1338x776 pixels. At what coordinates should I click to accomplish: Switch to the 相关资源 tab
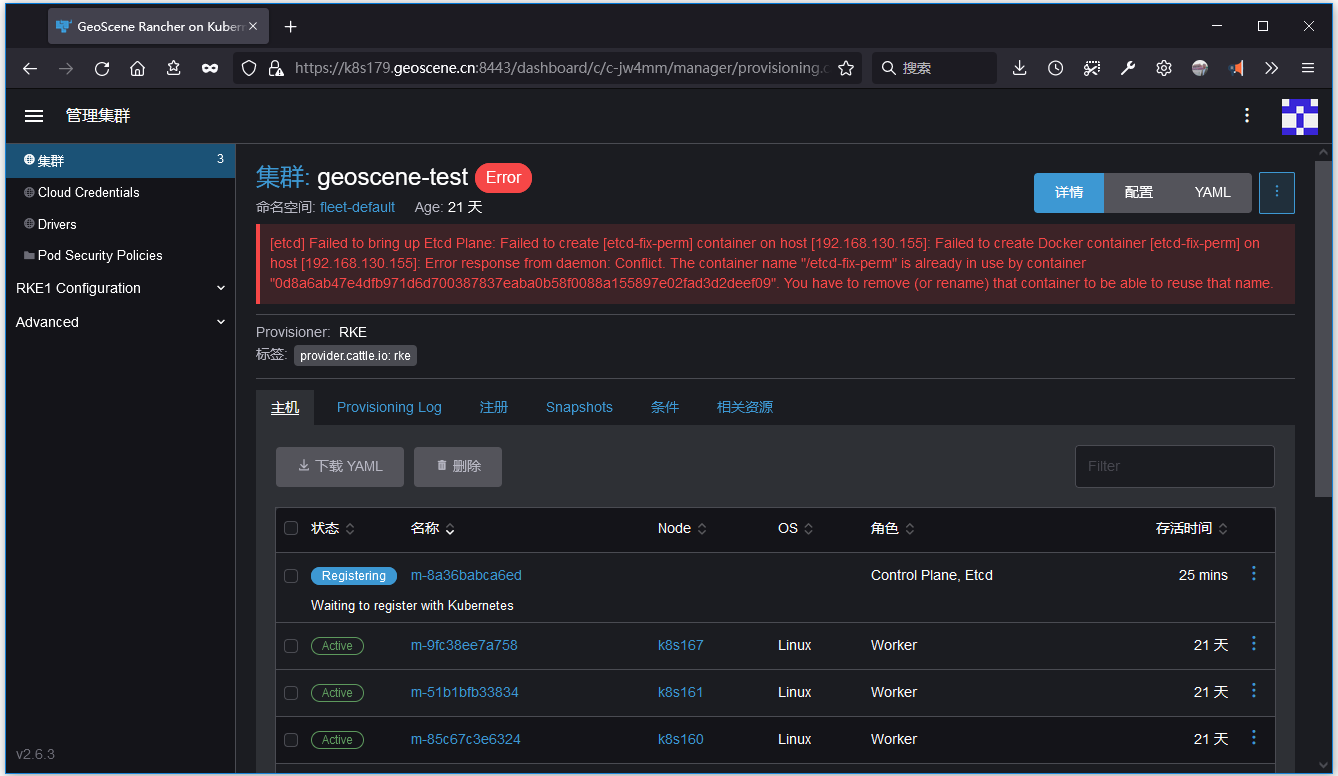(745, 407)
